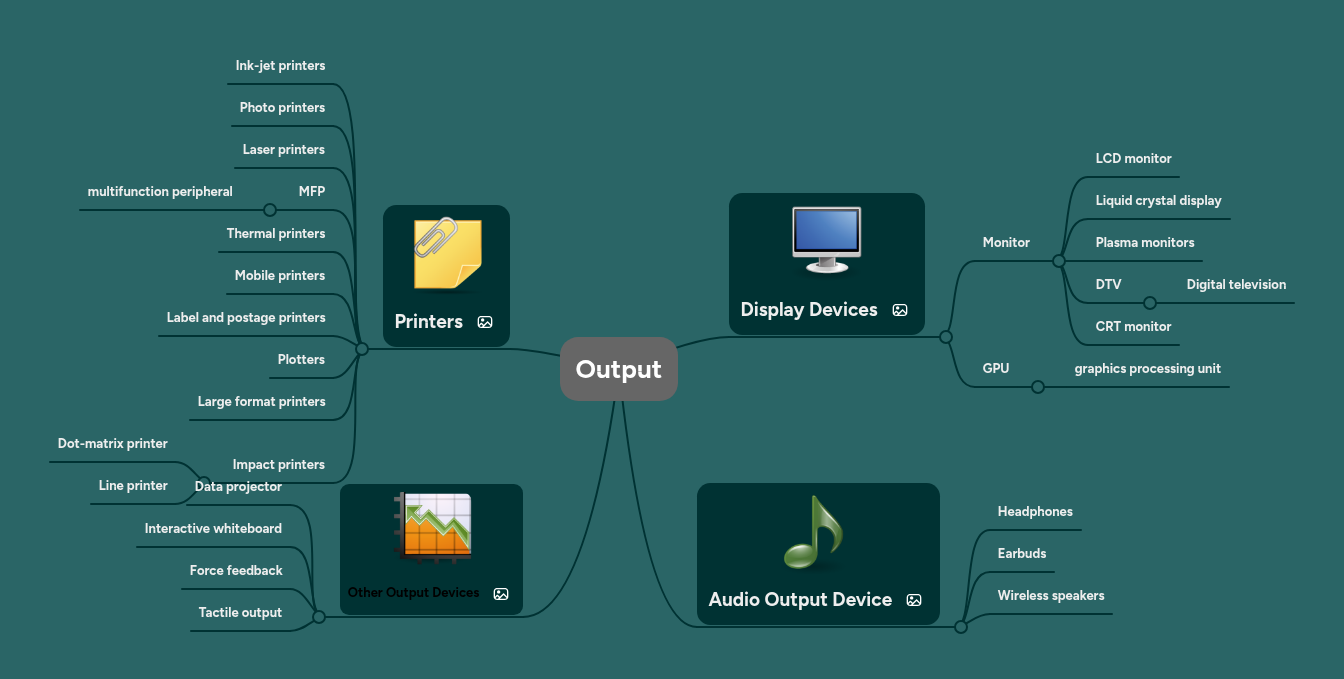The height and width of the screenshot is (679, 1344).
Task: Select the Audio Output Device topic label
Action: tap(800, 600)
